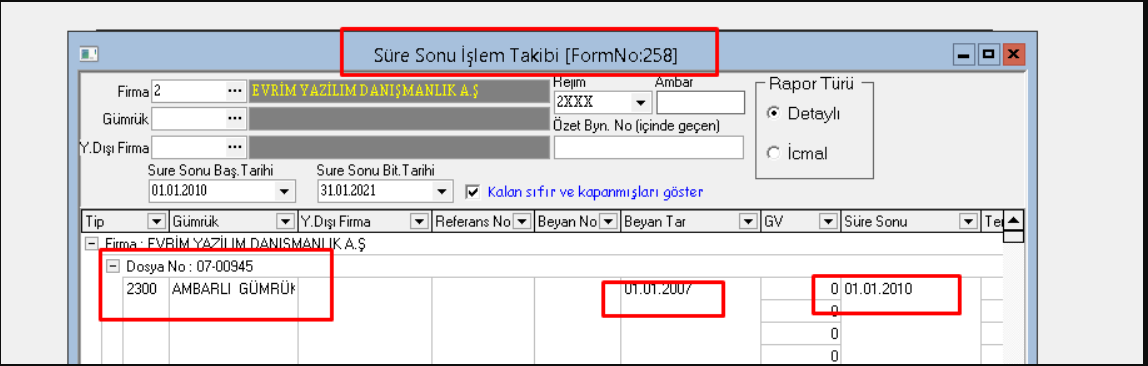1148x366 pixels.
Task: Click the Y.Dışı Firma code input field
Action: pos(188,147)
